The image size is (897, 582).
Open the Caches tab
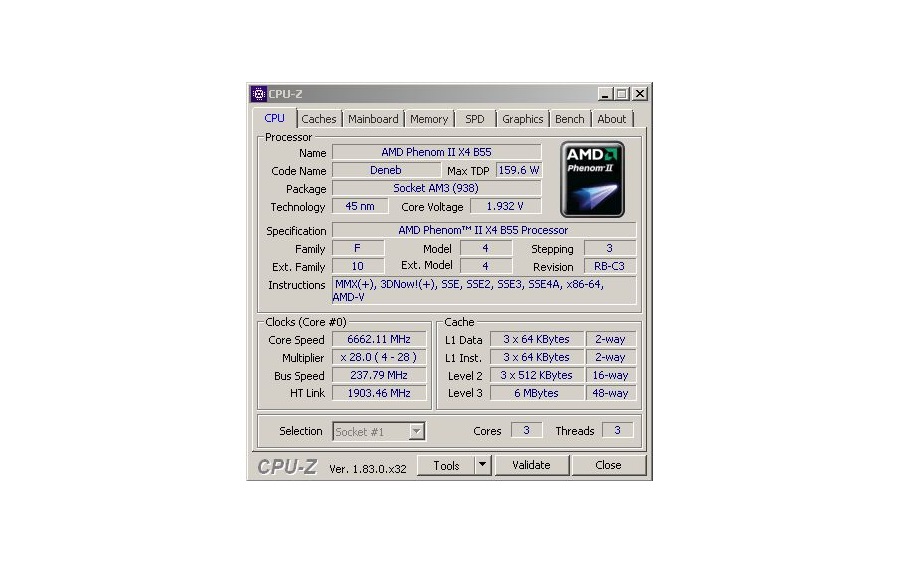pyautogui.click(x=319, y=119)
